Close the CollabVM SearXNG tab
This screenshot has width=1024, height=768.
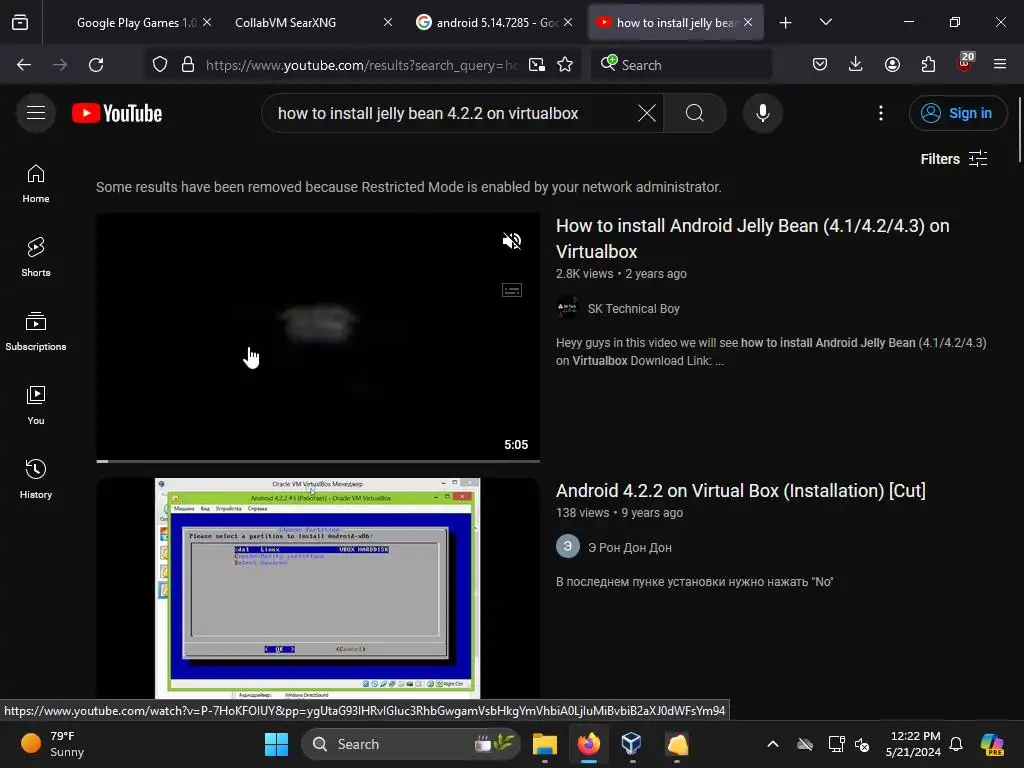pyautogui.click(x=388, y=22)
